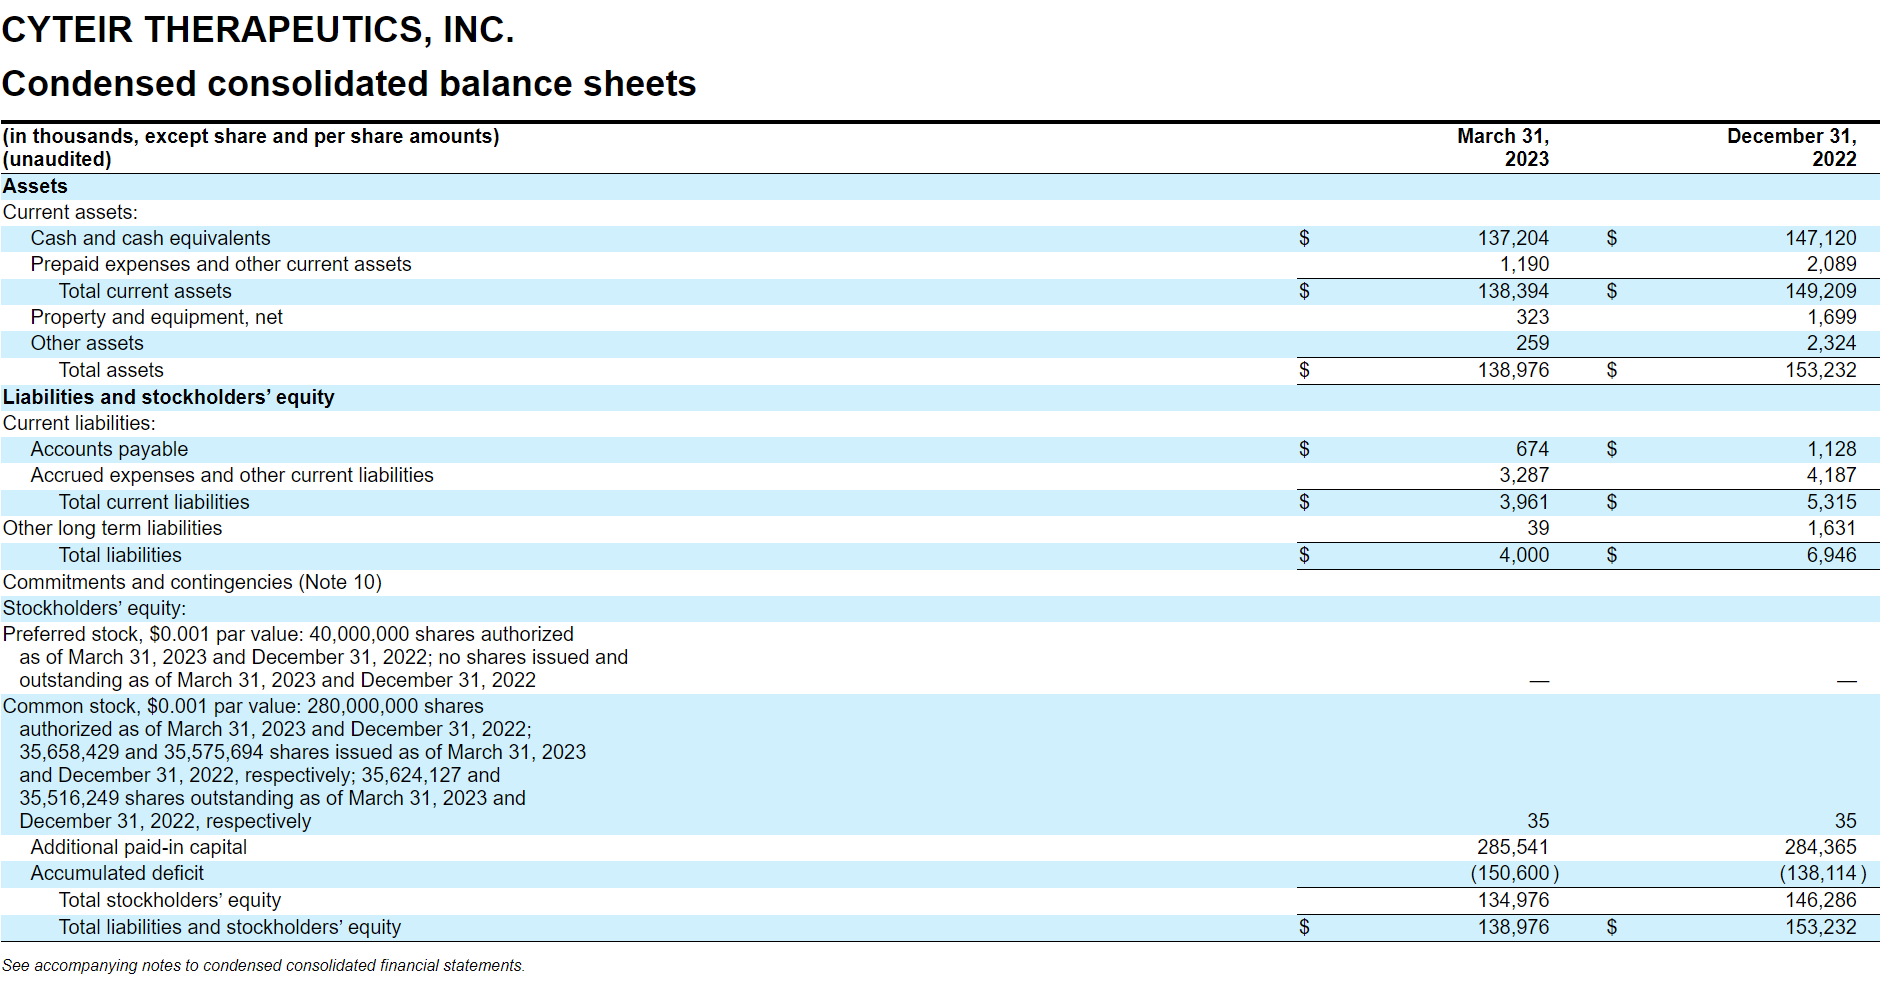Screen dimensions: 1884x981
Task: Select the 'Total liabilities' row label
Action: [x=120, y=555]
